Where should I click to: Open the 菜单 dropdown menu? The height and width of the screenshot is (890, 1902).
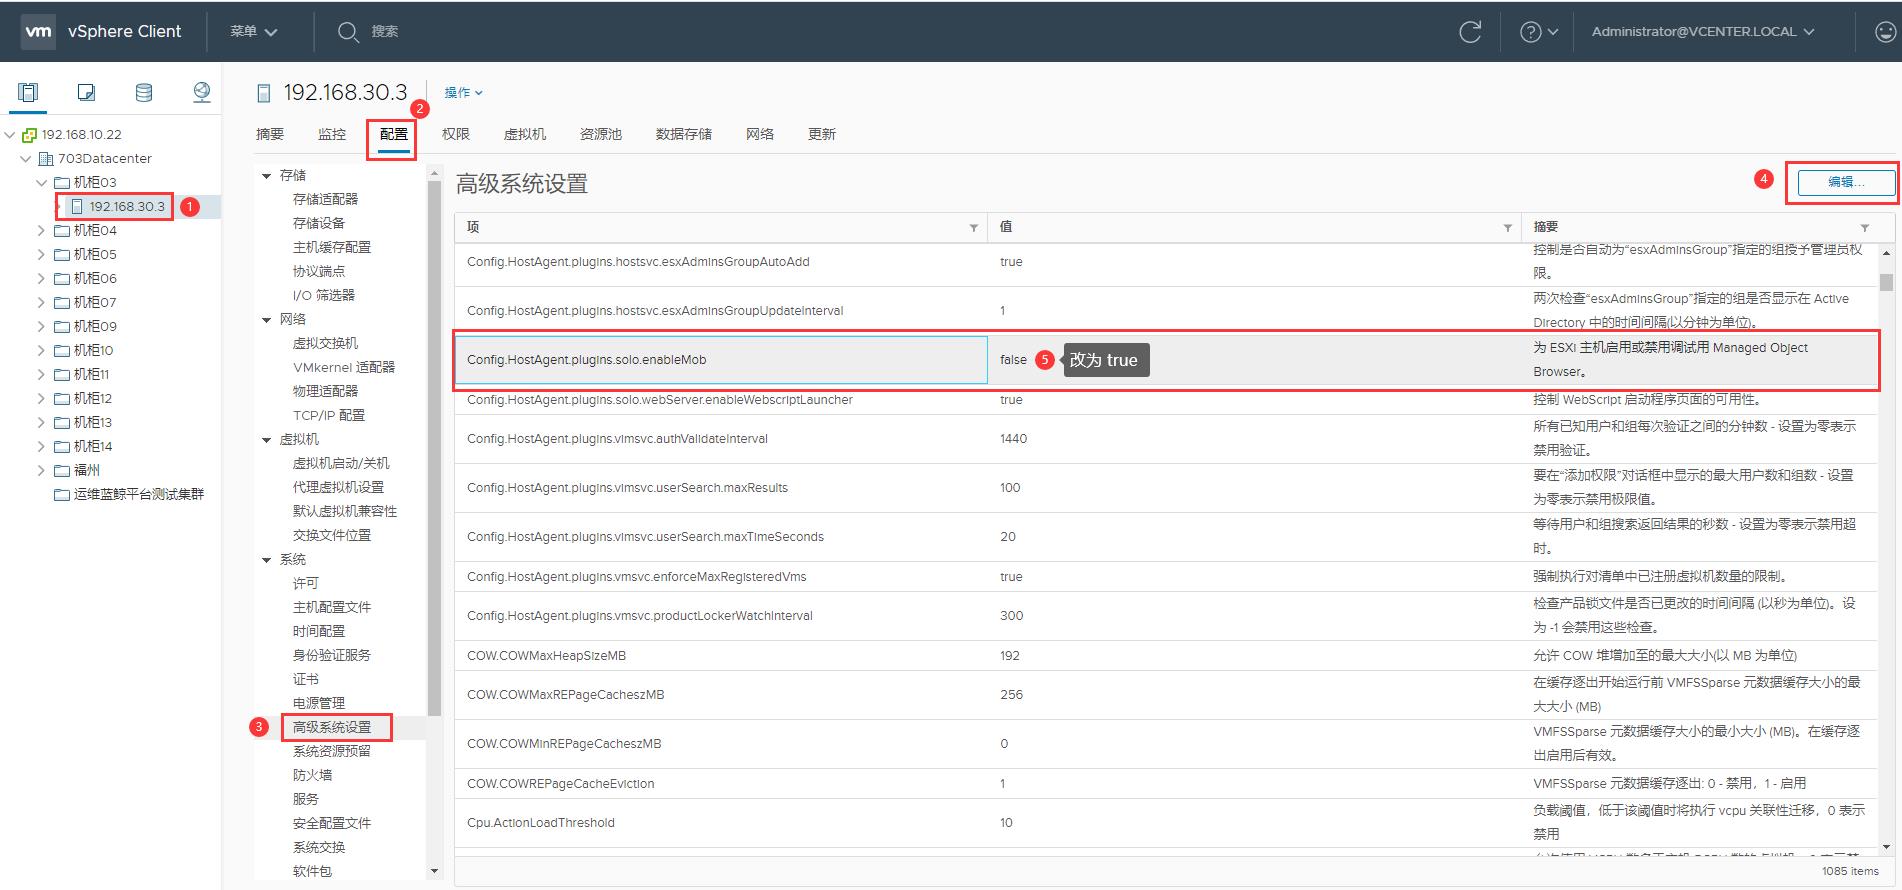click(x=253, y=32)
